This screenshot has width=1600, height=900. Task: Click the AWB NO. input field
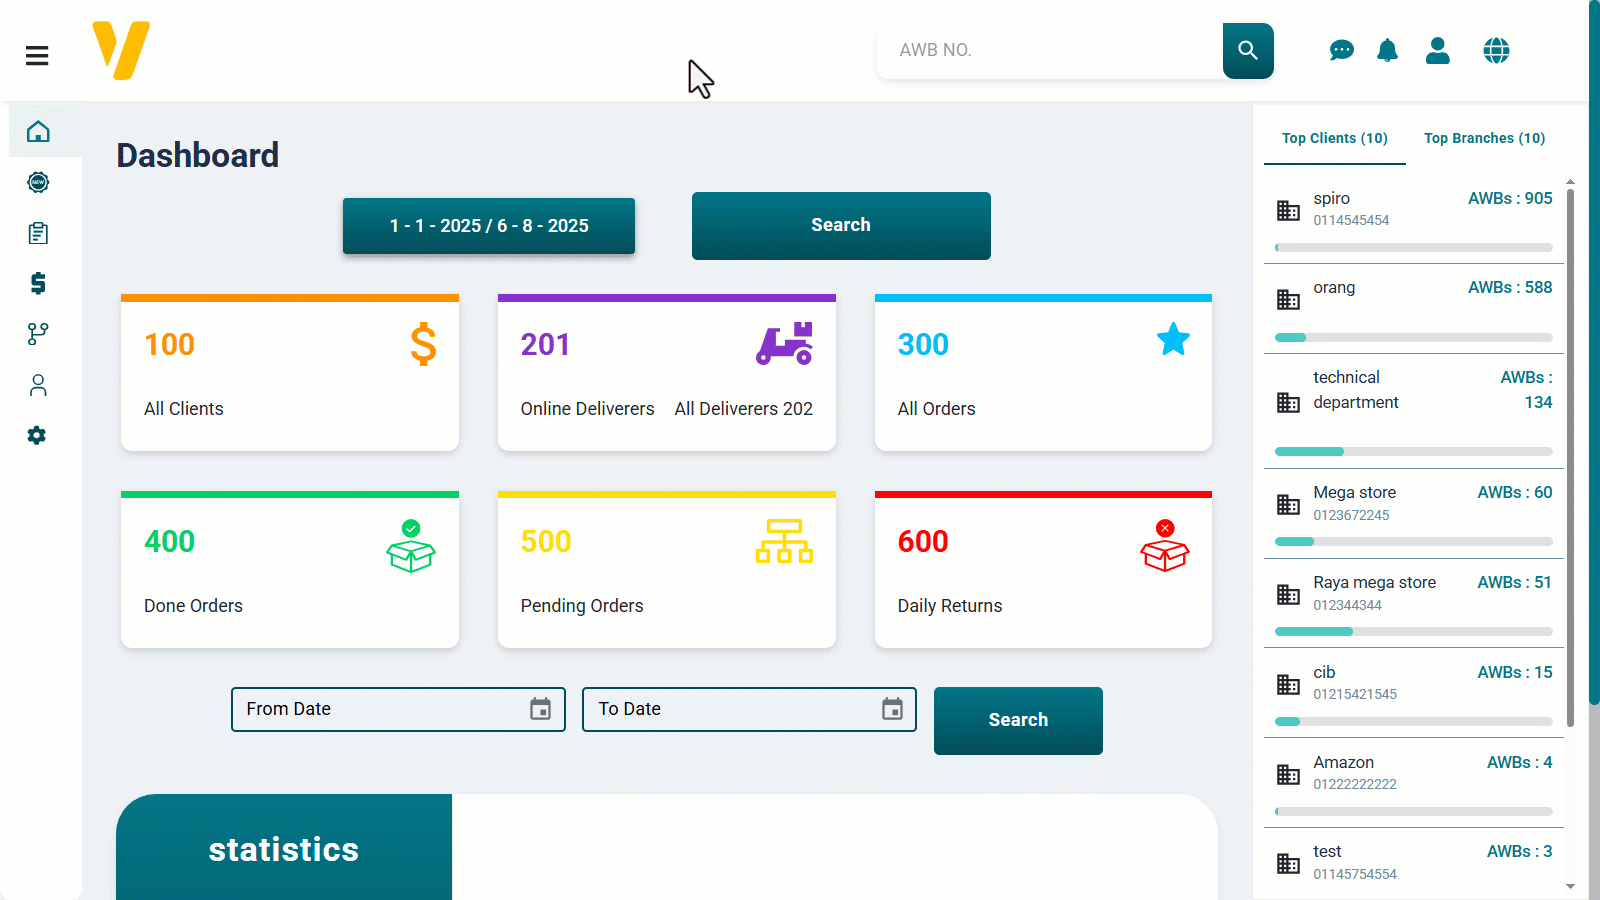(1050, 50)
